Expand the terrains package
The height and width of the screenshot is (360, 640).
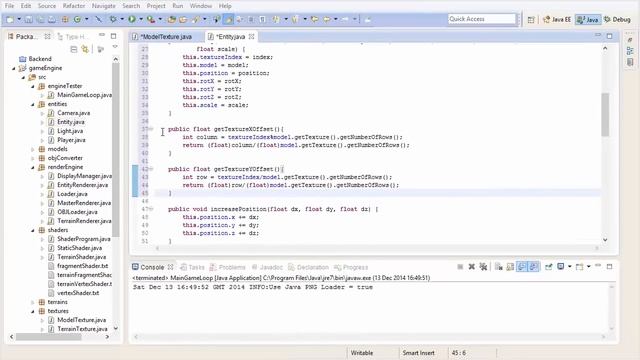point(33,302)
